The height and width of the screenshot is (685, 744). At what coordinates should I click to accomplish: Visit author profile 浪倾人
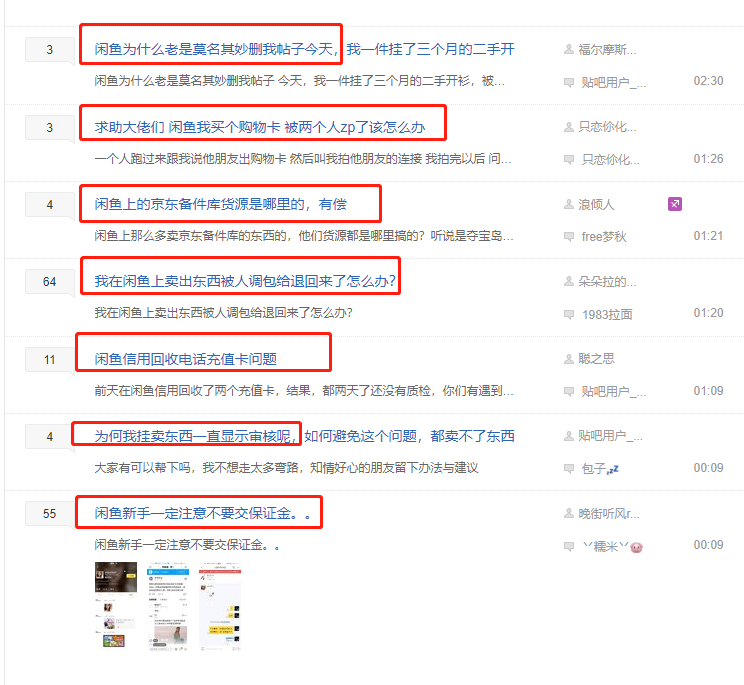(596, 204)
